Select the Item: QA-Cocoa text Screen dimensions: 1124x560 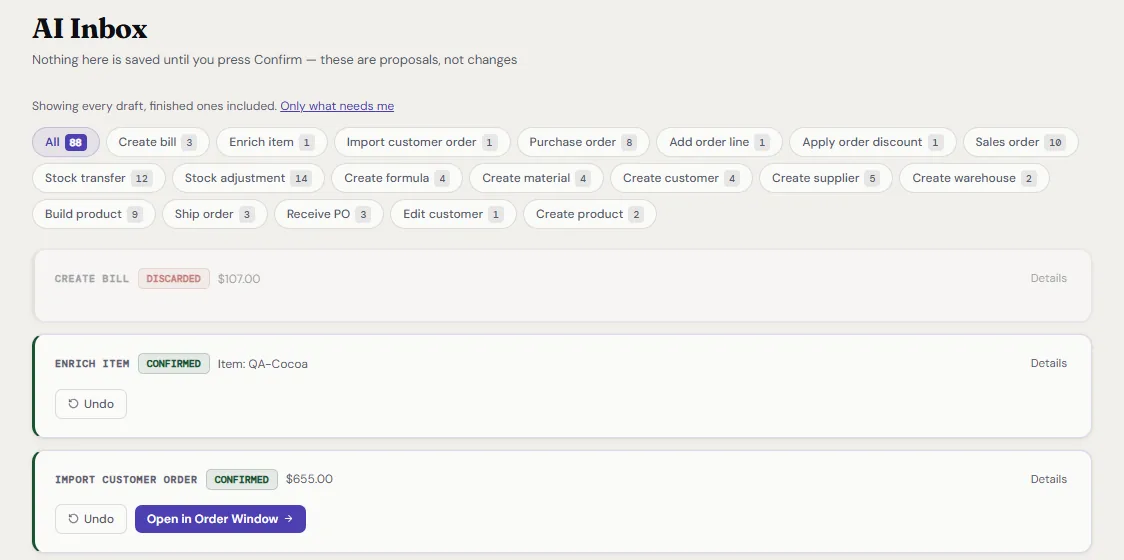(x=262, y=364)
